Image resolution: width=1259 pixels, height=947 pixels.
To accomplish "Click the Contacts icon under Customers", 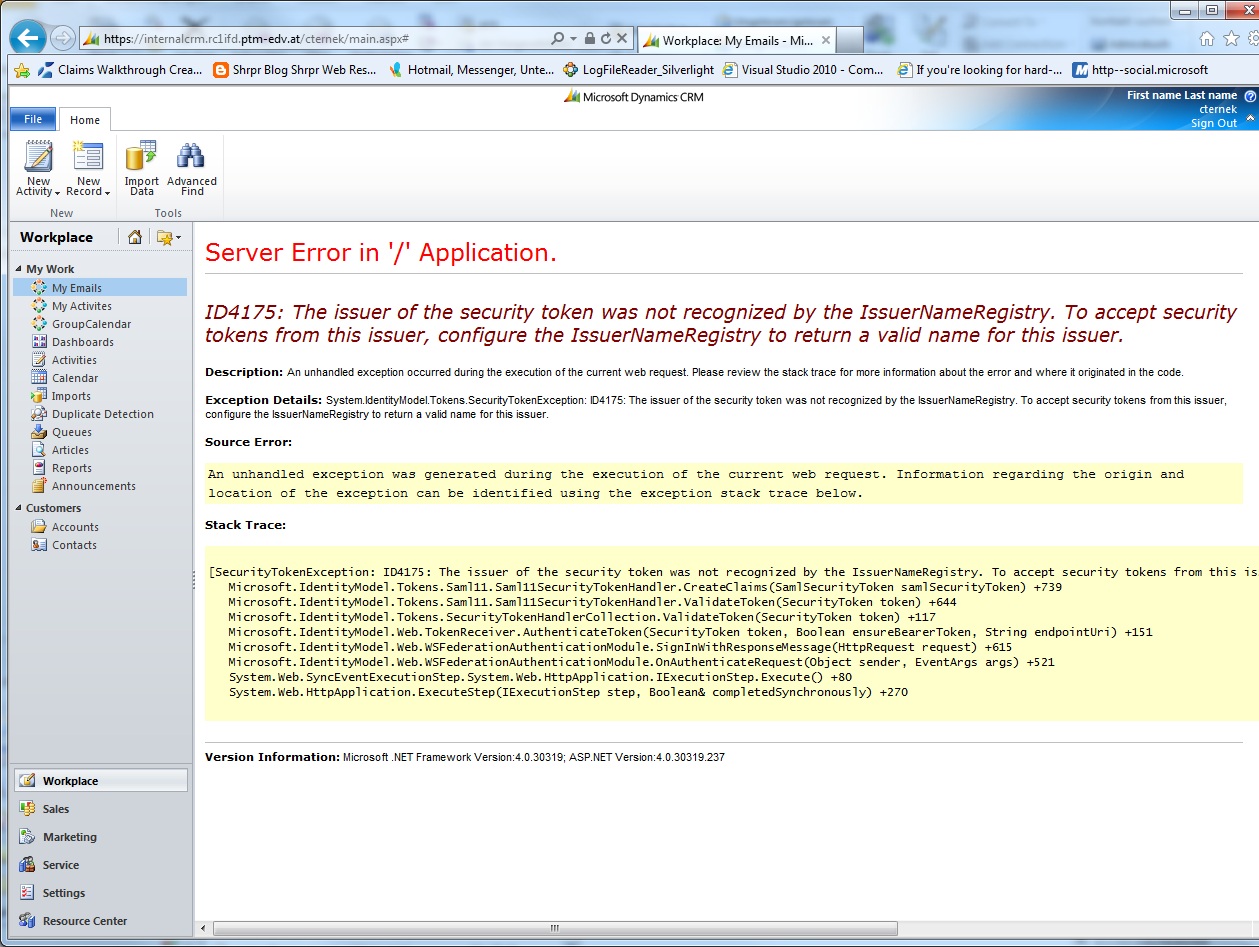I will (39, 545).
